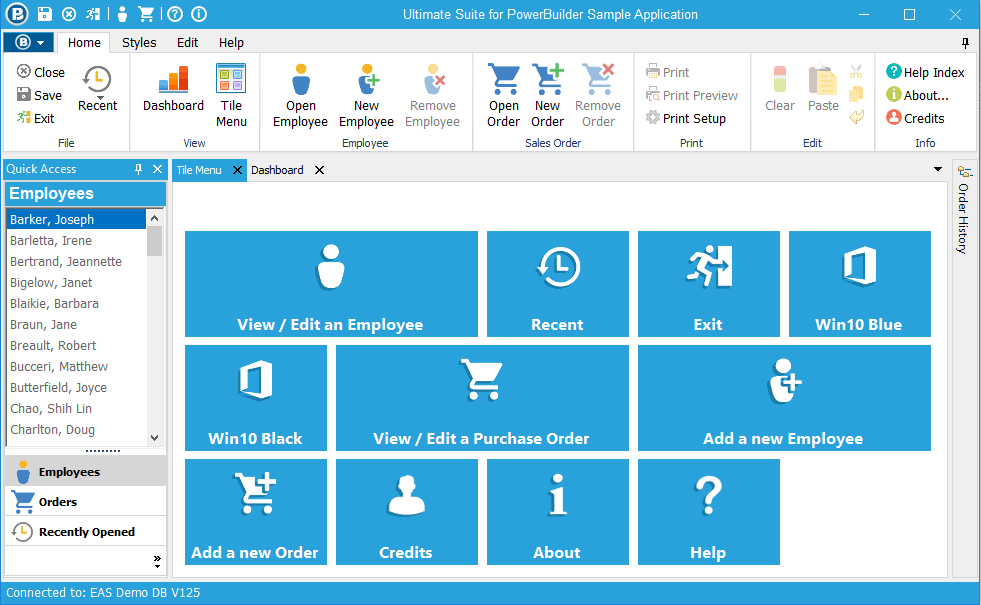
Task: Click Open Employee in the ribbon
Action: 300,96
